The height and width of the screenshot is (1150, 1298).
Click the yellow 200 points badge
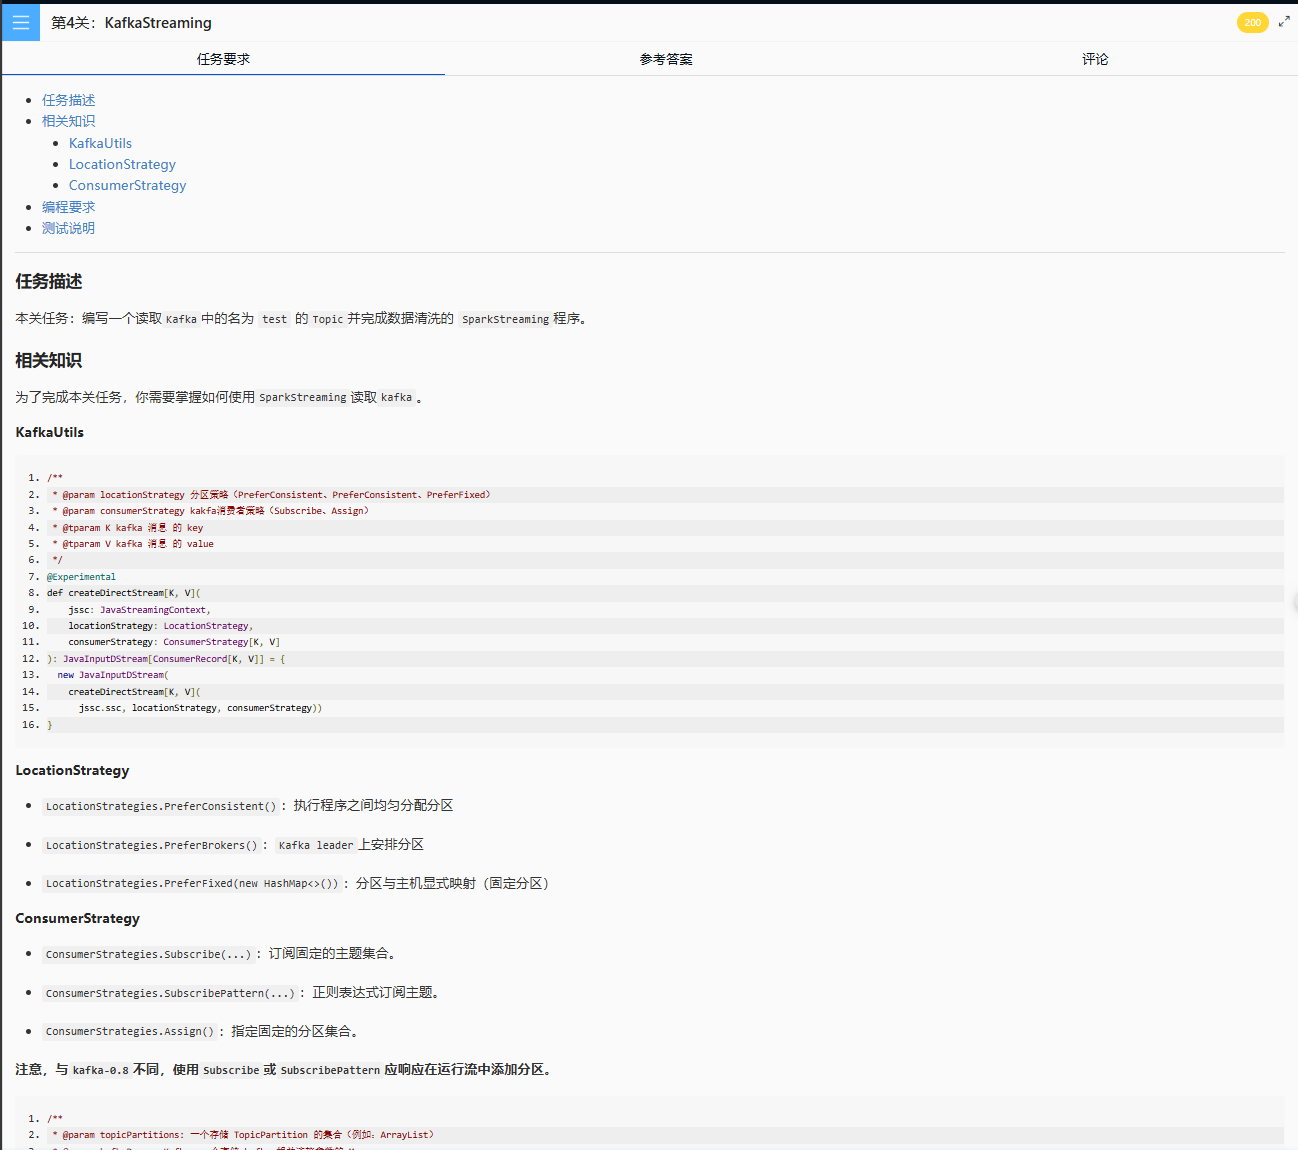[1252, 22]
